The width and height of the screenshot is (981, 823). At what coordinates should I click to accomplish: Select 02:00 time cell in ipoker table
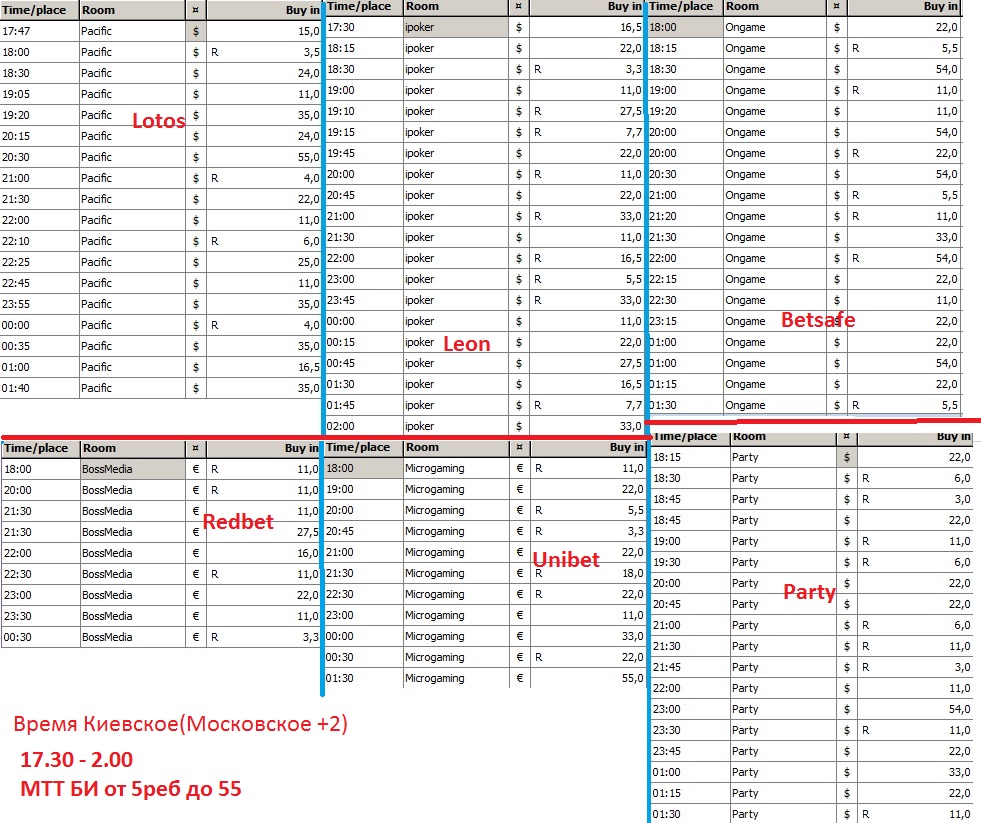(363, 426)
